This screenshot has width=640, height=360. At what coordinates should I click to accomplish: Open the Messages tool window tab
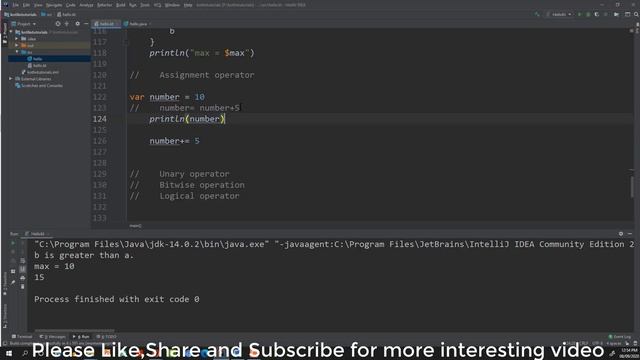(x=53, y=337)
